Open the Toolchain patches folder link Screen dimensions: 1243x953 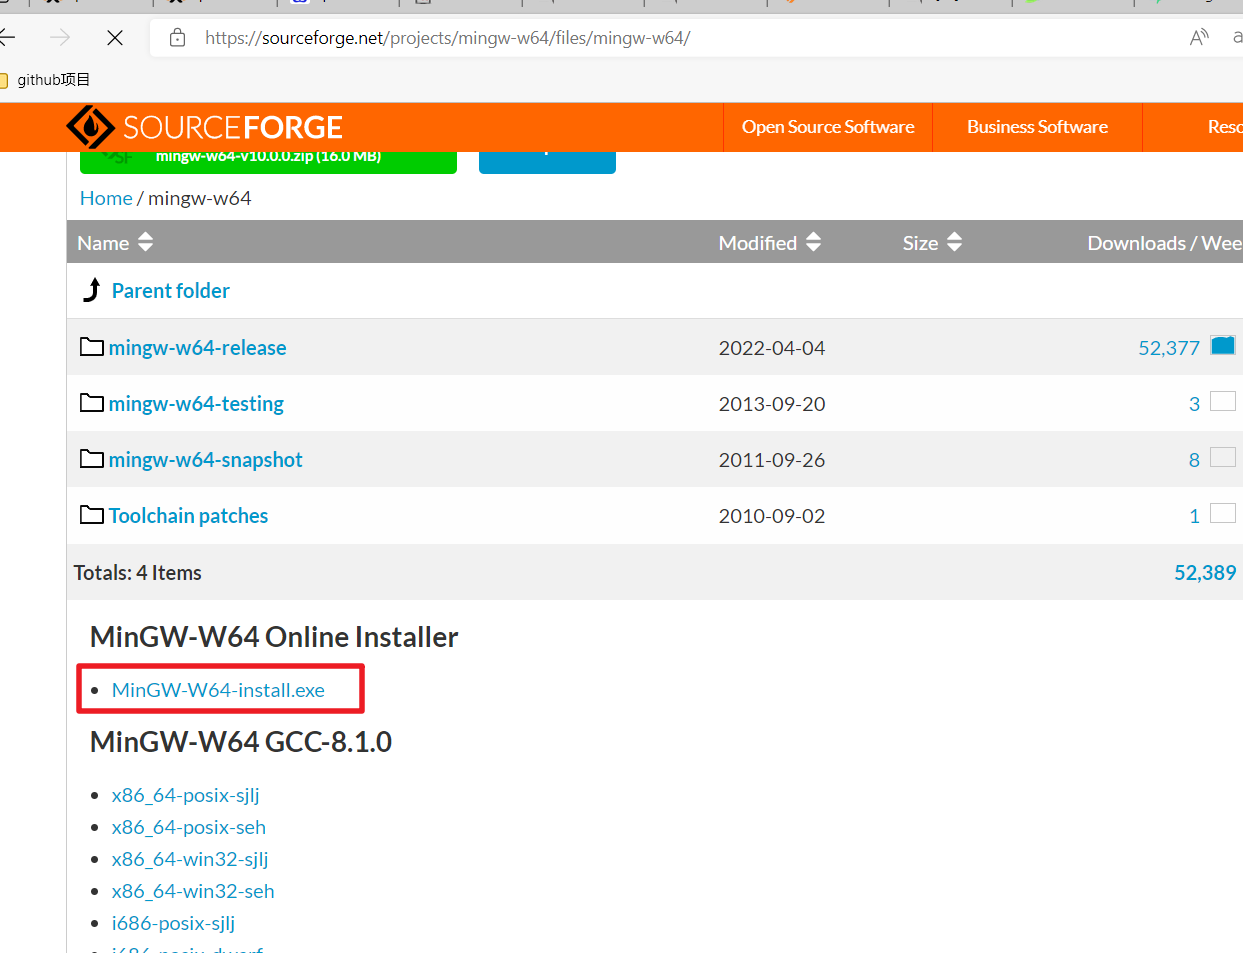(189, 516)
